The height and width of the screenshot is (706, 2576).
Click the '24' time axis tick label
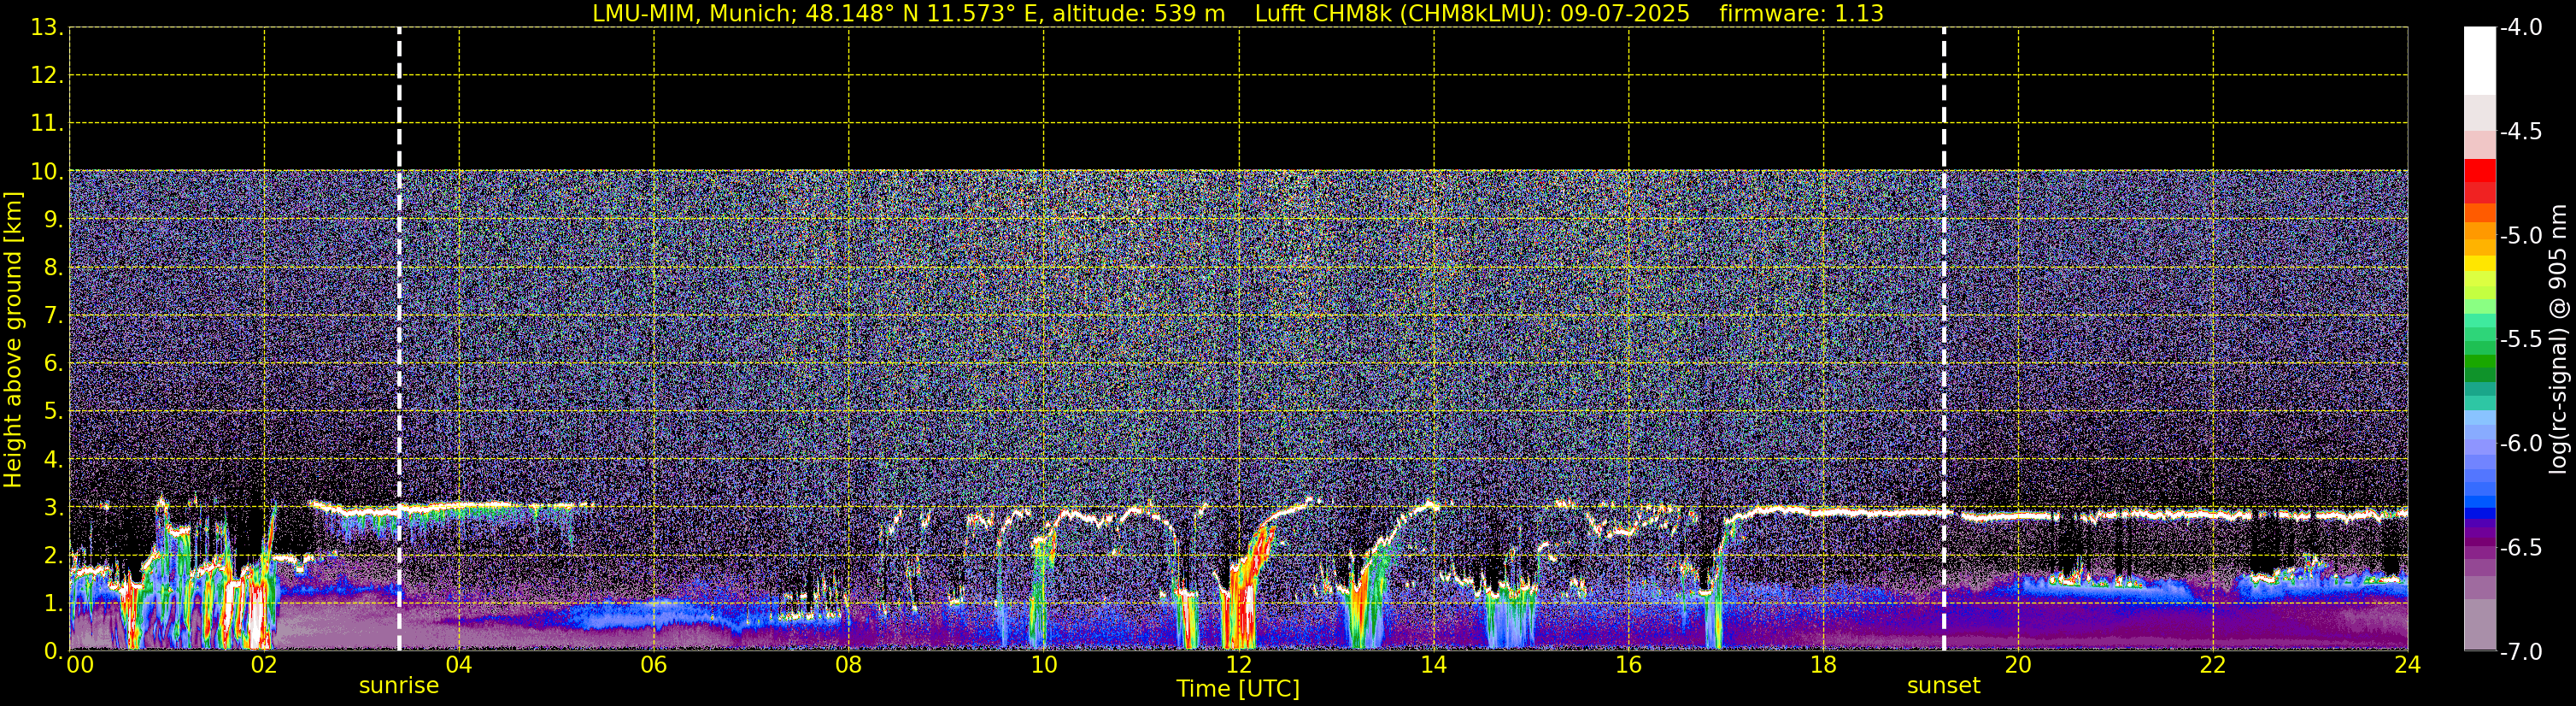pos(2408,666)
